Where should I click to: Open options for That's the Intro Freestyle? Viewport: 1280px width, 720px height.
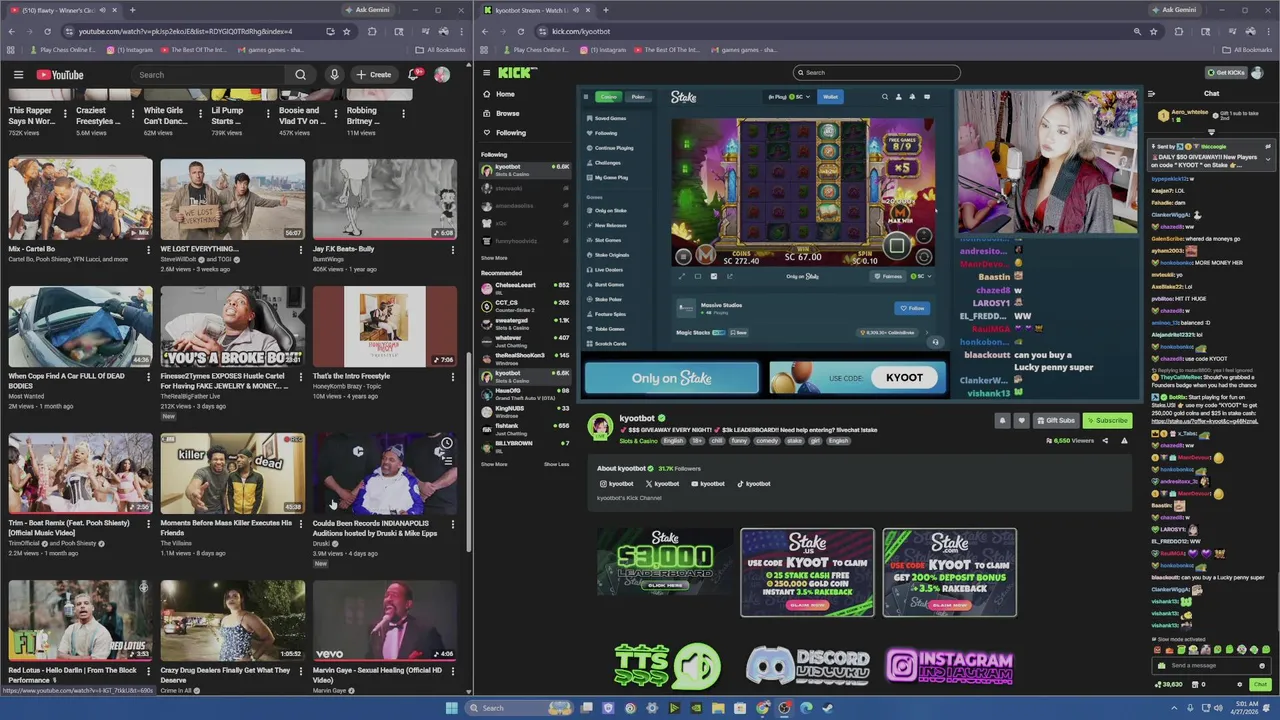[x=452, y=377]
